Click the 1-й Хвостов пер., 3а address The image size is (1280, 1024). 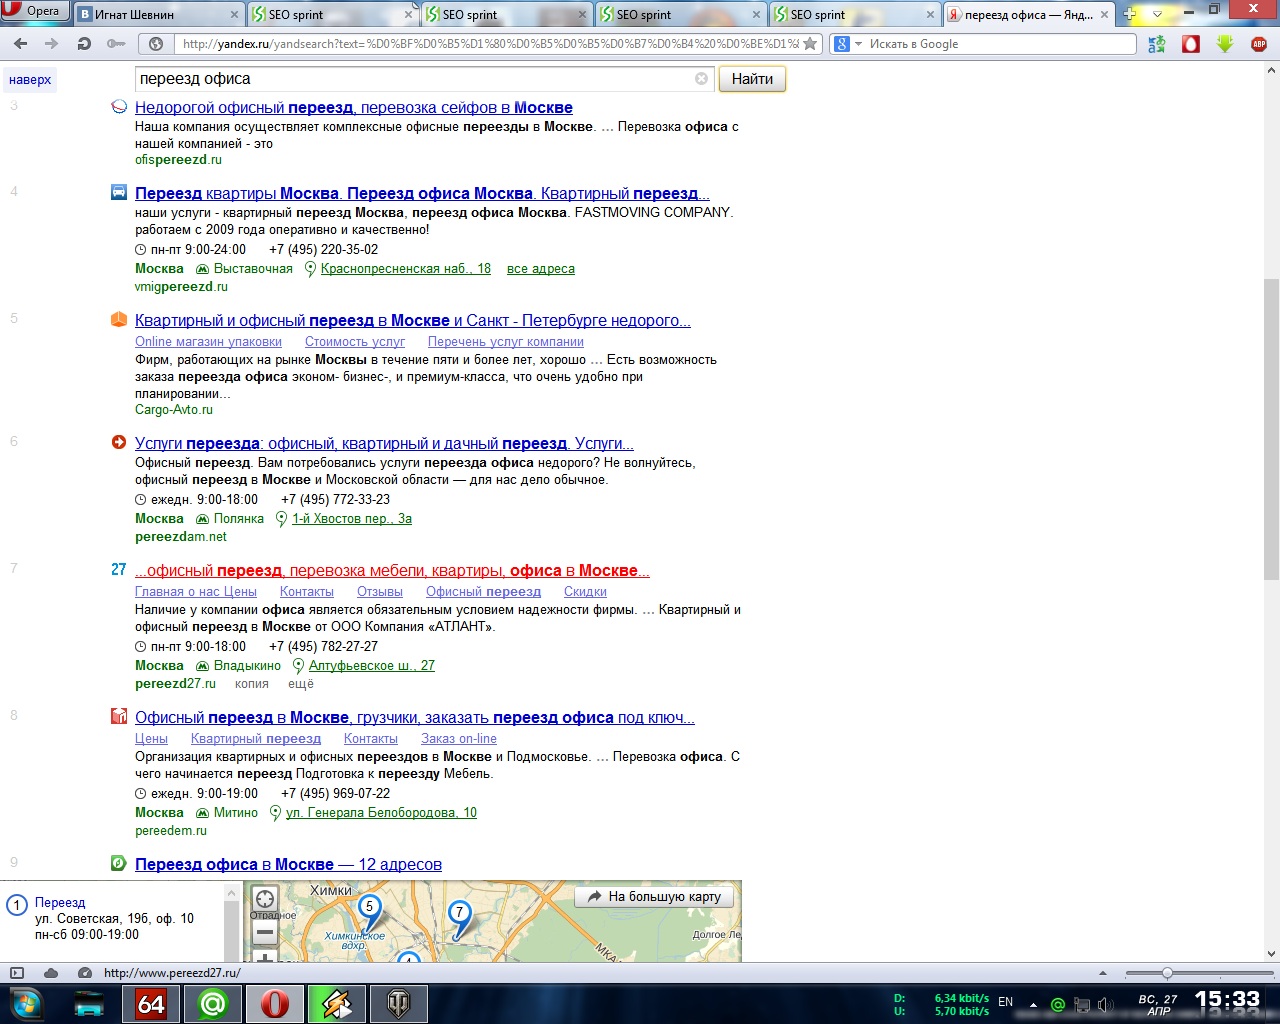pyautogui.click(x=352, y=519)
